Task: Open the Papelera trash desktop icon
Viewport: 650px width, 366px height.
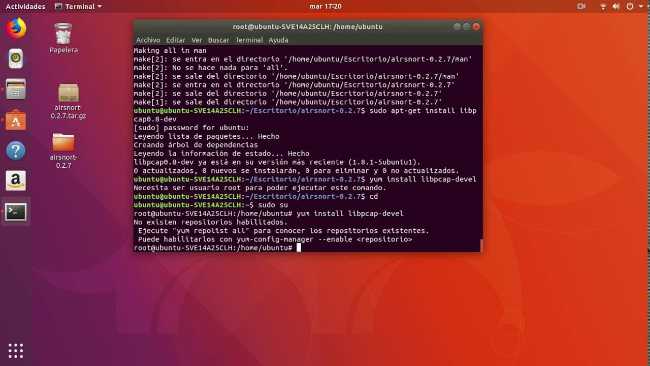Action: tap(63, 38)
